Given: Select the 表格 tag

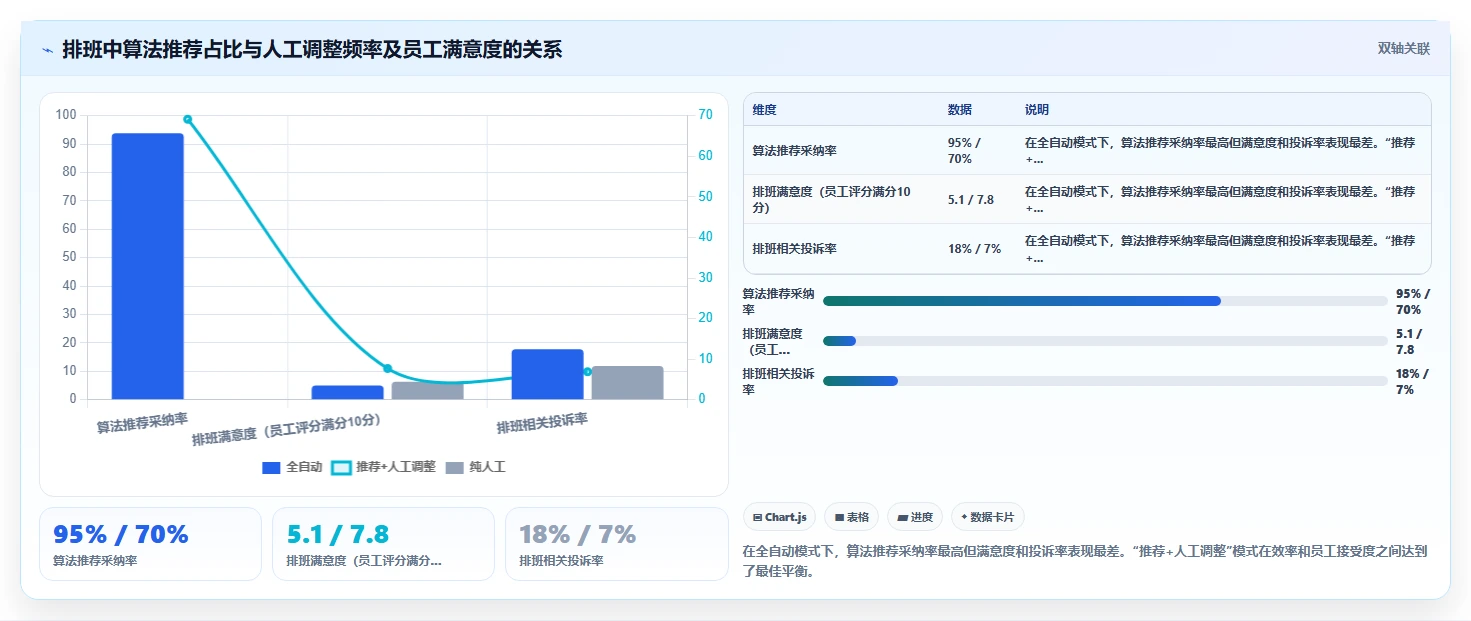Looking at the screenshot, I should [851, 517].
